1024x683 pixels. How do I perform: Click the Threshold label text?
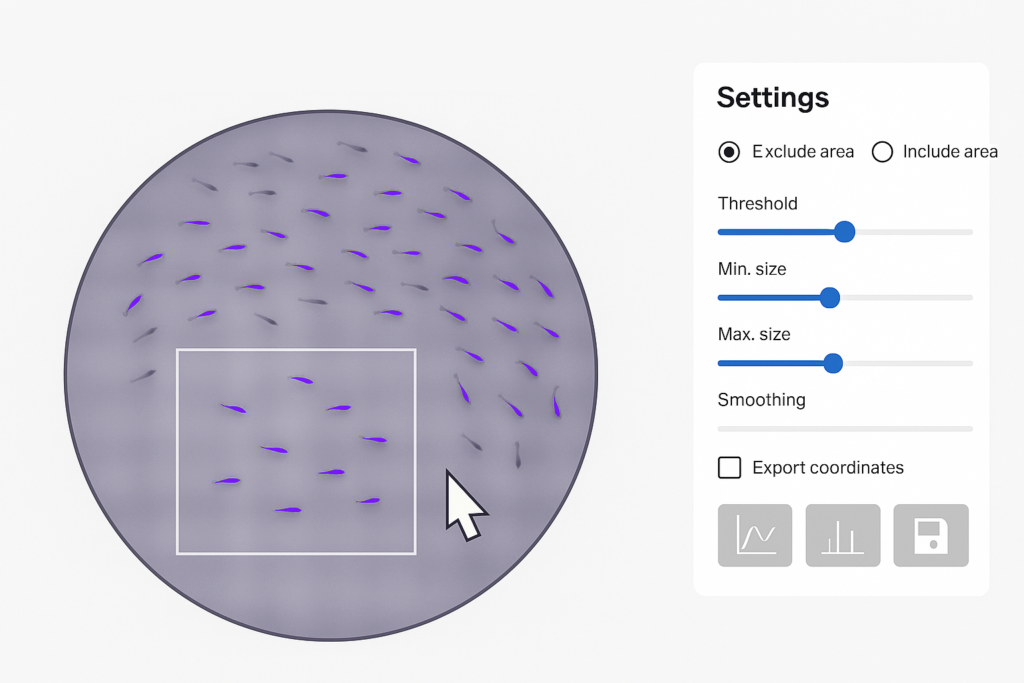point(757,203)
